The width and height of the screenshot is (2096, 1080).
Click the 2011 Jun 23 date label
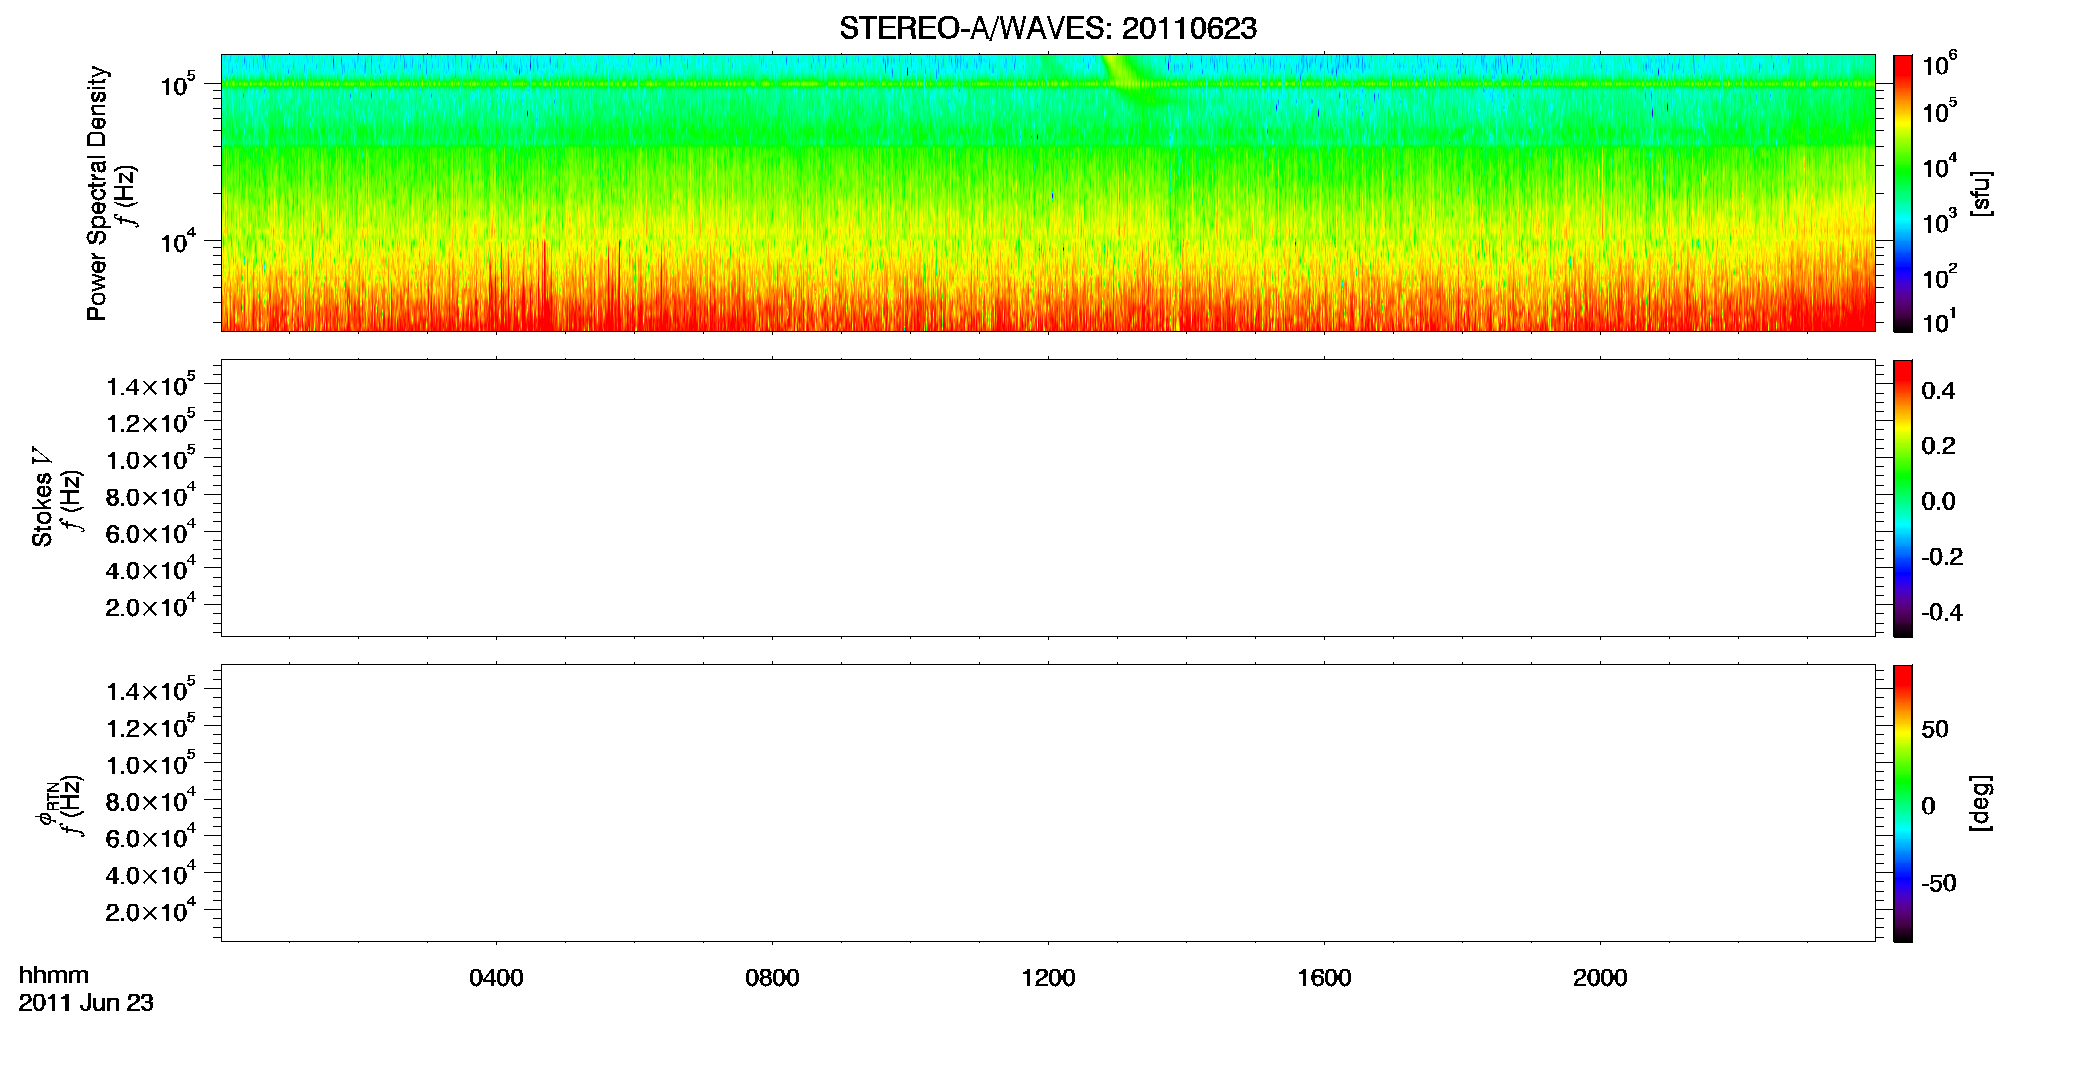86,1003
